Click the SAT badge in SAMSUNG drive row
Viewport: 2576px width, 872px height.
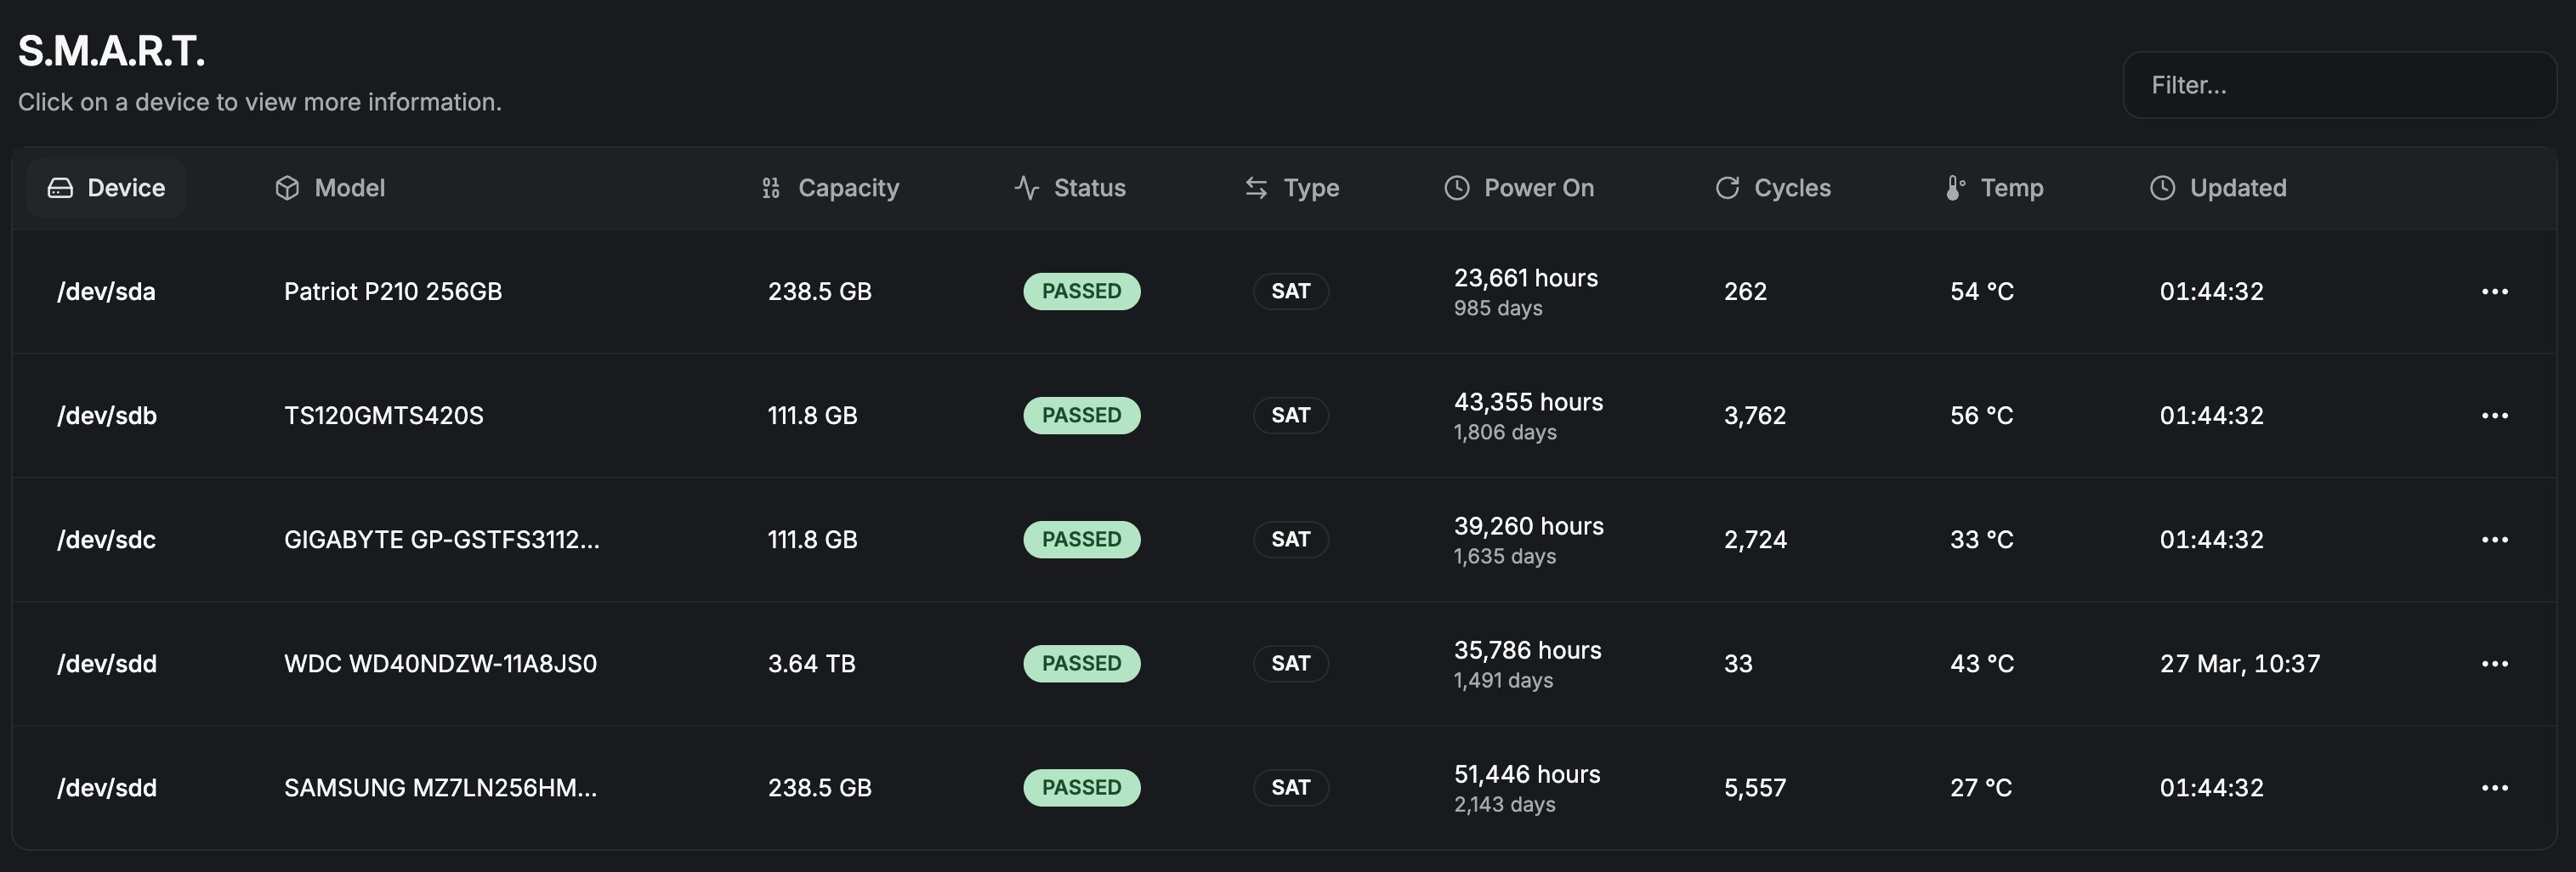coord(1291,787)
